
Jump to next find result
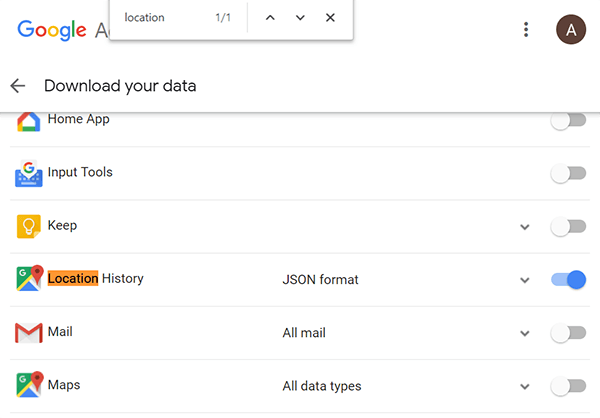coord(300,18)
